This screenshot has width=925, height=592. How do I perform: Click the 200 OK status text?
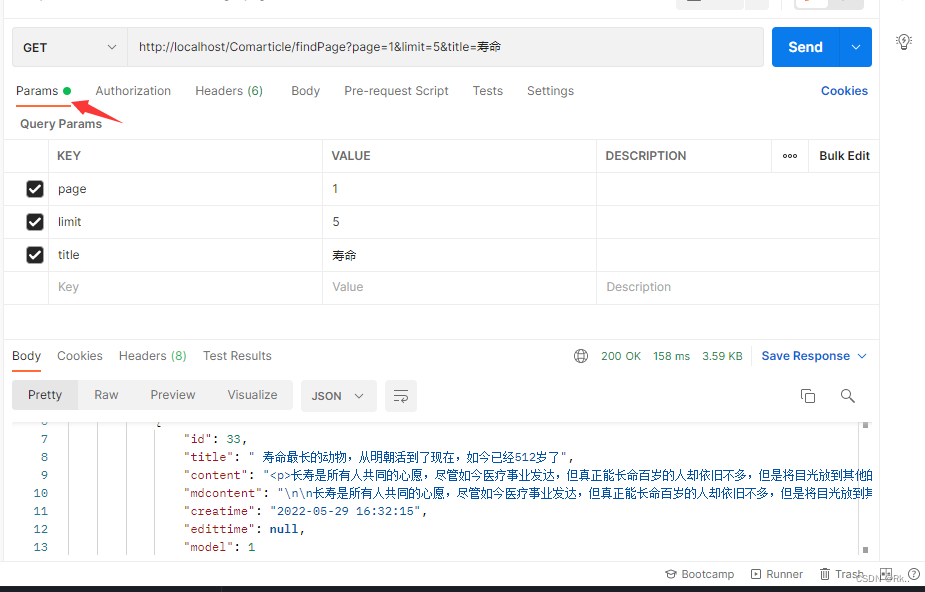click(621, 356)
